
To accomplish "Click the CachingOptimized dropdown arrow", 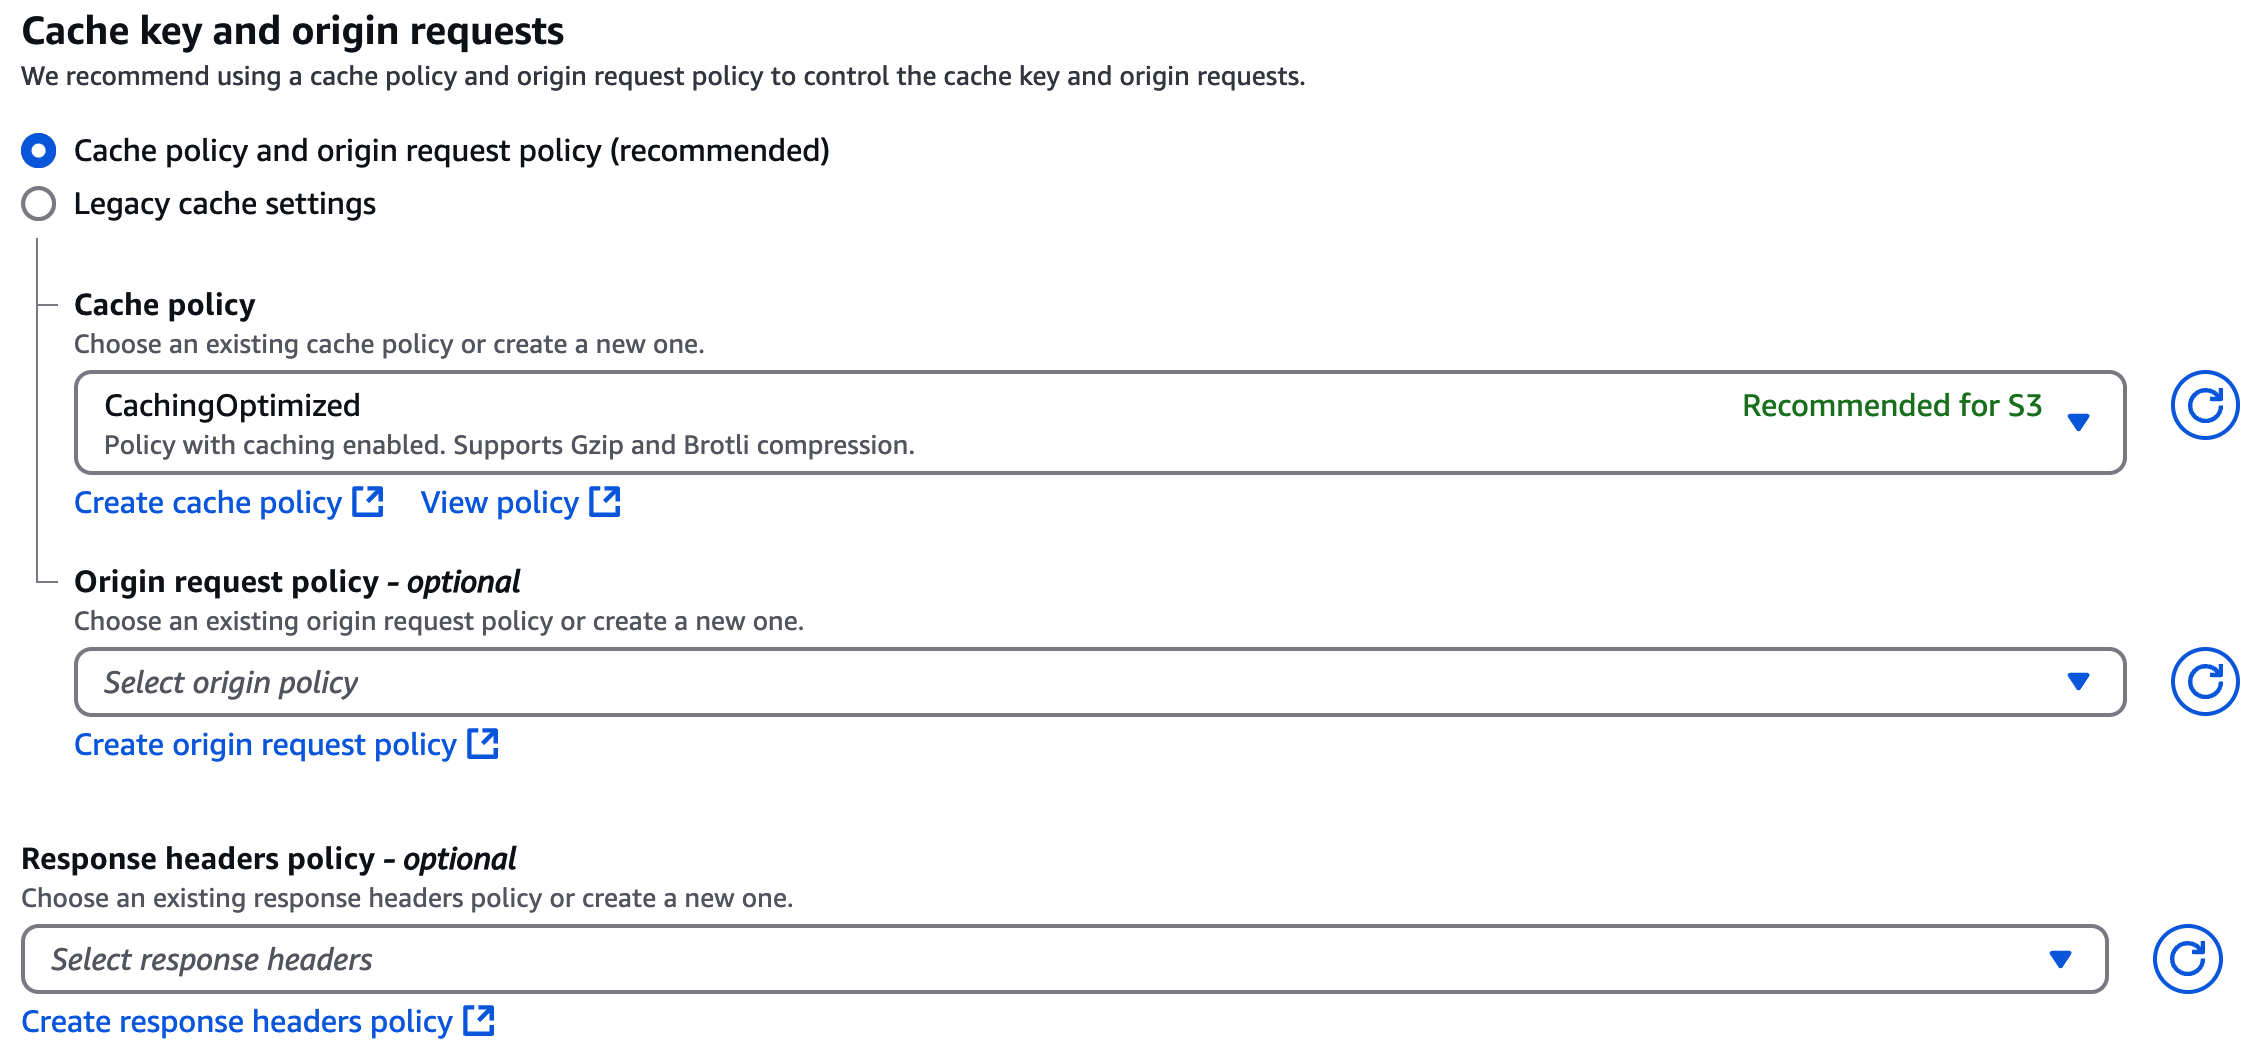I will (2078, 422).
